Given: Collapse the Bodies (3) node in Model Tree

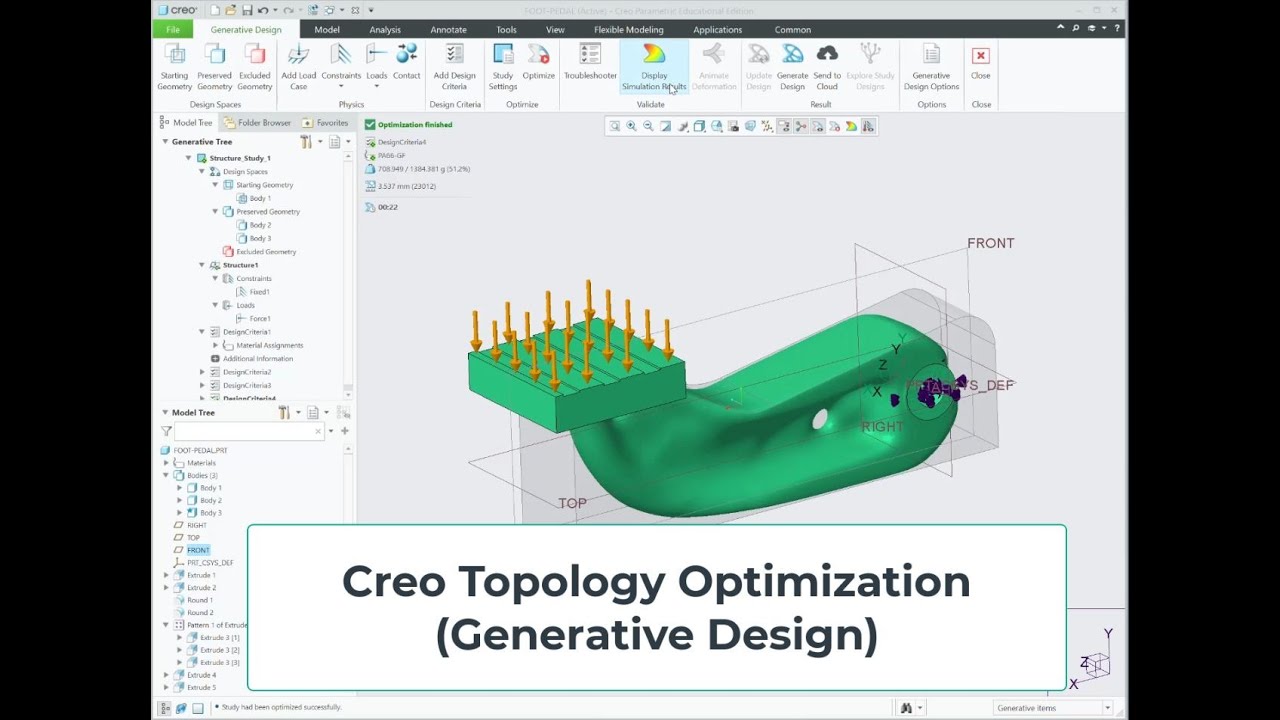Looking at the screenshot, I should [x=166, y=475].
